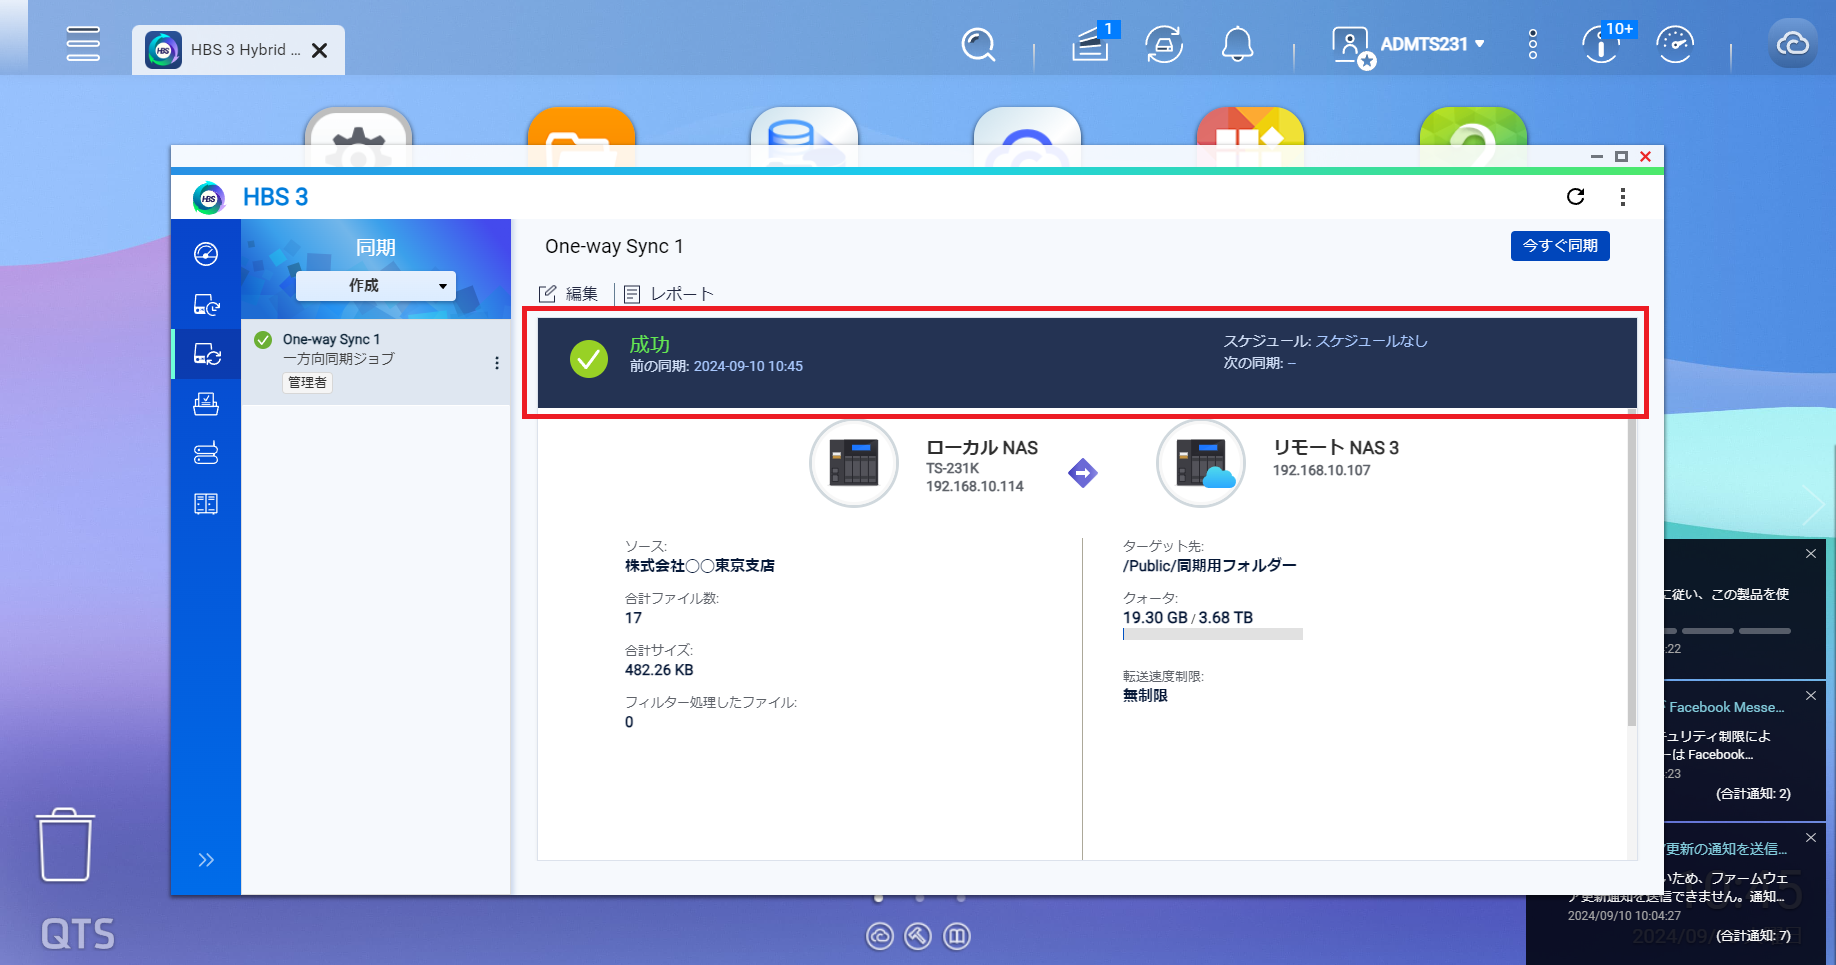
Task: Open the info icon with 10+ badge
Action: (1603, 45)
